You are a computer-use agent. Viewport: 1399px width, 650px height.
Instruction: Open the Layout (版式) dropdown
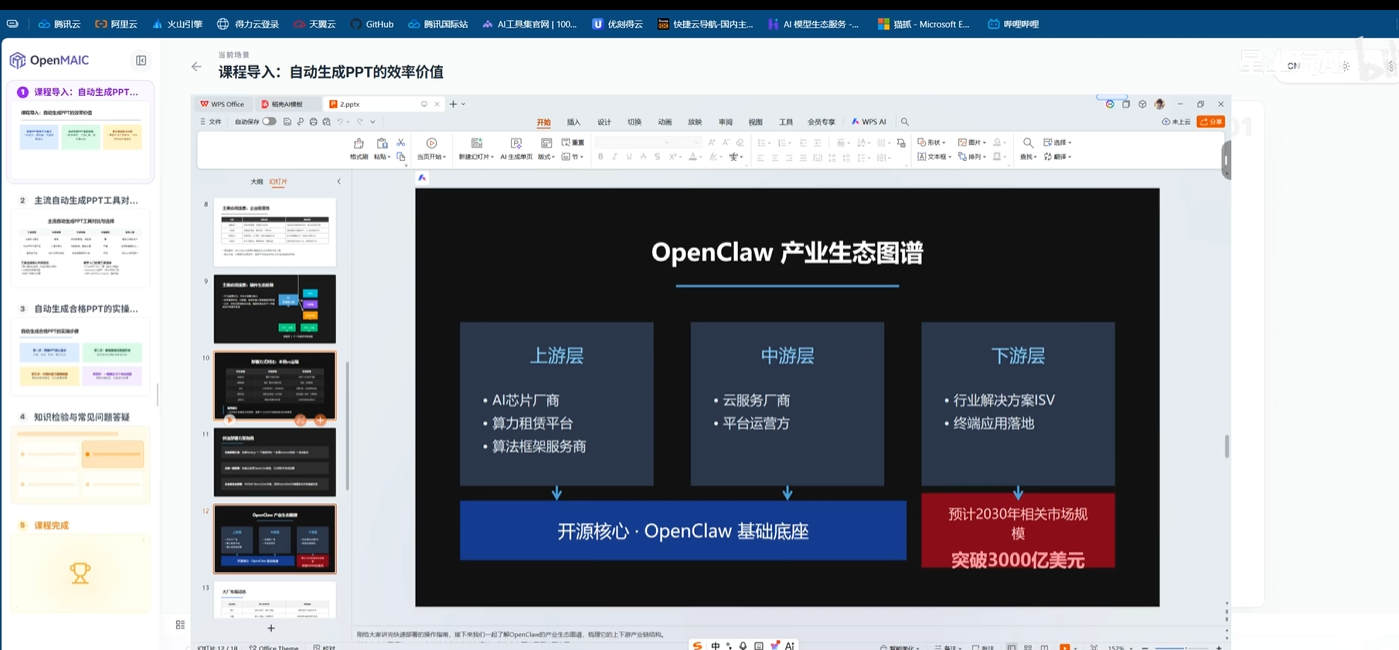click(x=546, y=157)
